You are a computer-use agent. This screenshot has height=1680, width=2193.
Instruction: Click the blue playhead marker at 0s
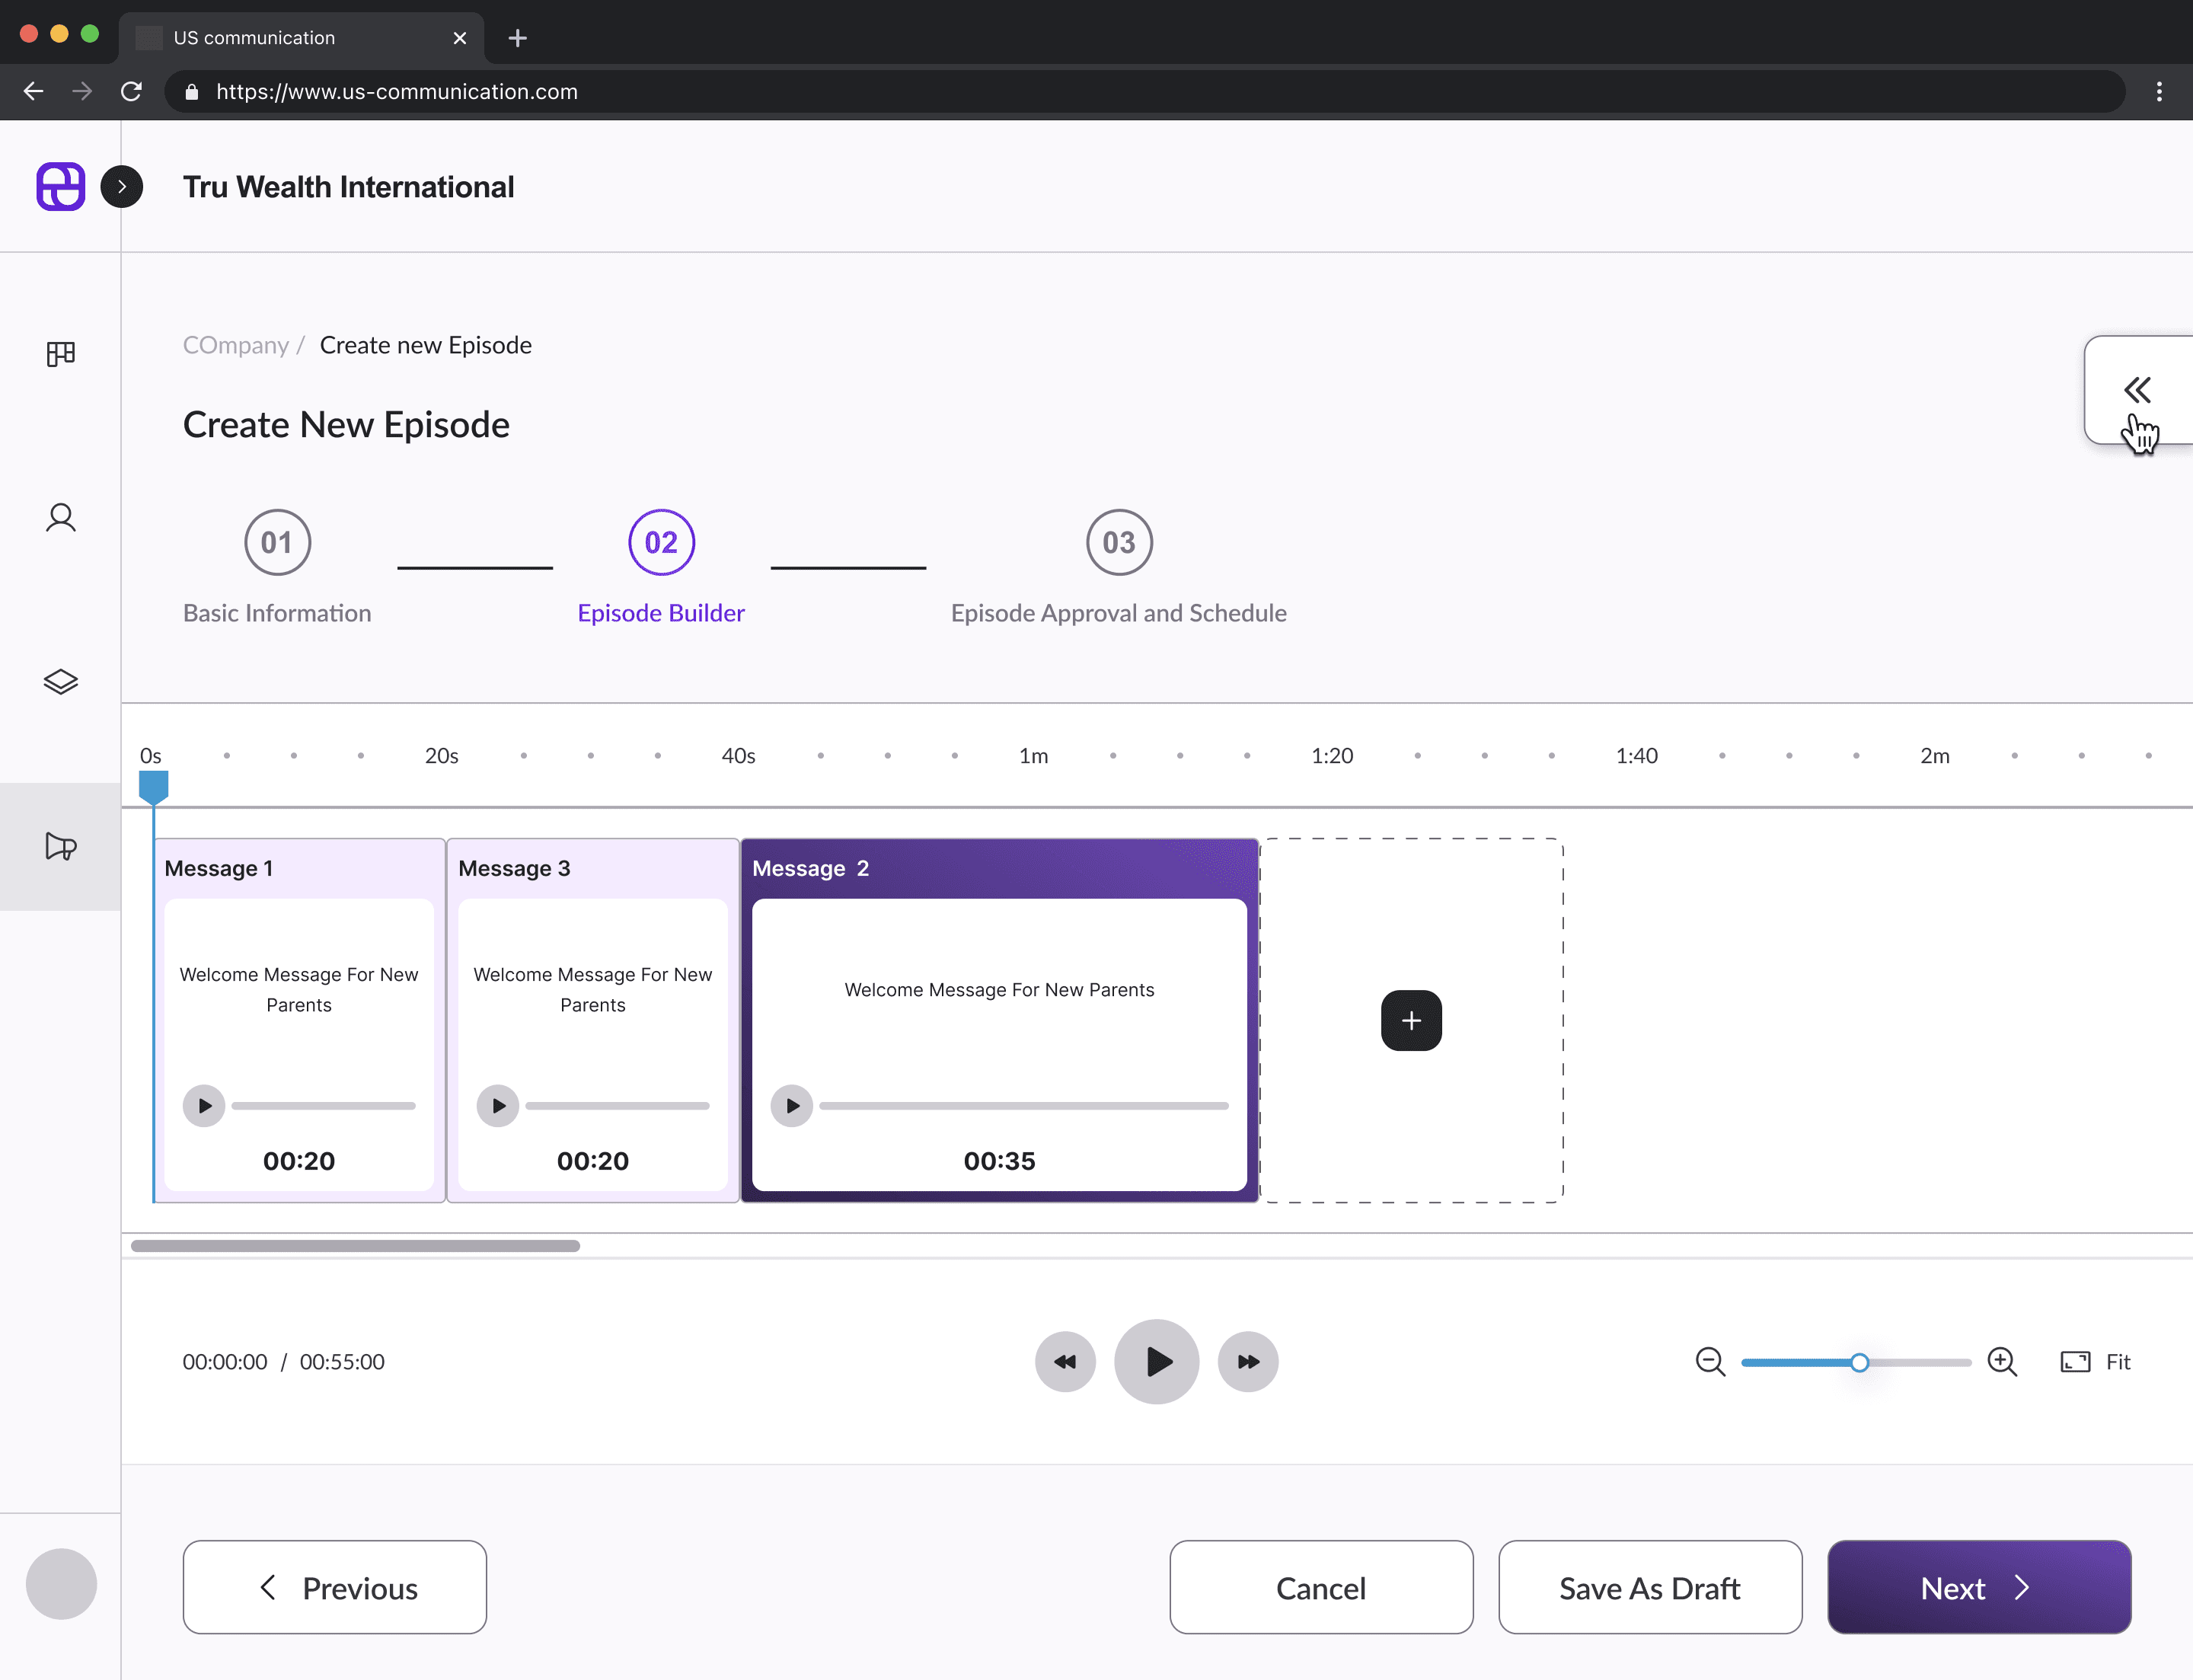[153, 787]
